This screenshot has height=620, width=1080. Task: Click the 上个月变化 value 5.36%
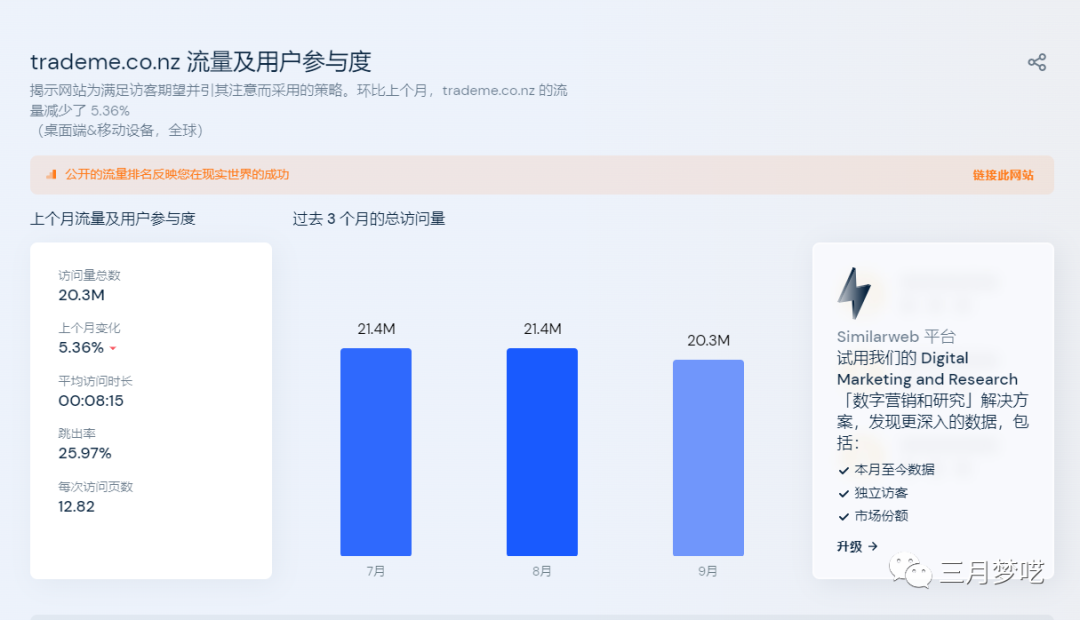81,348
